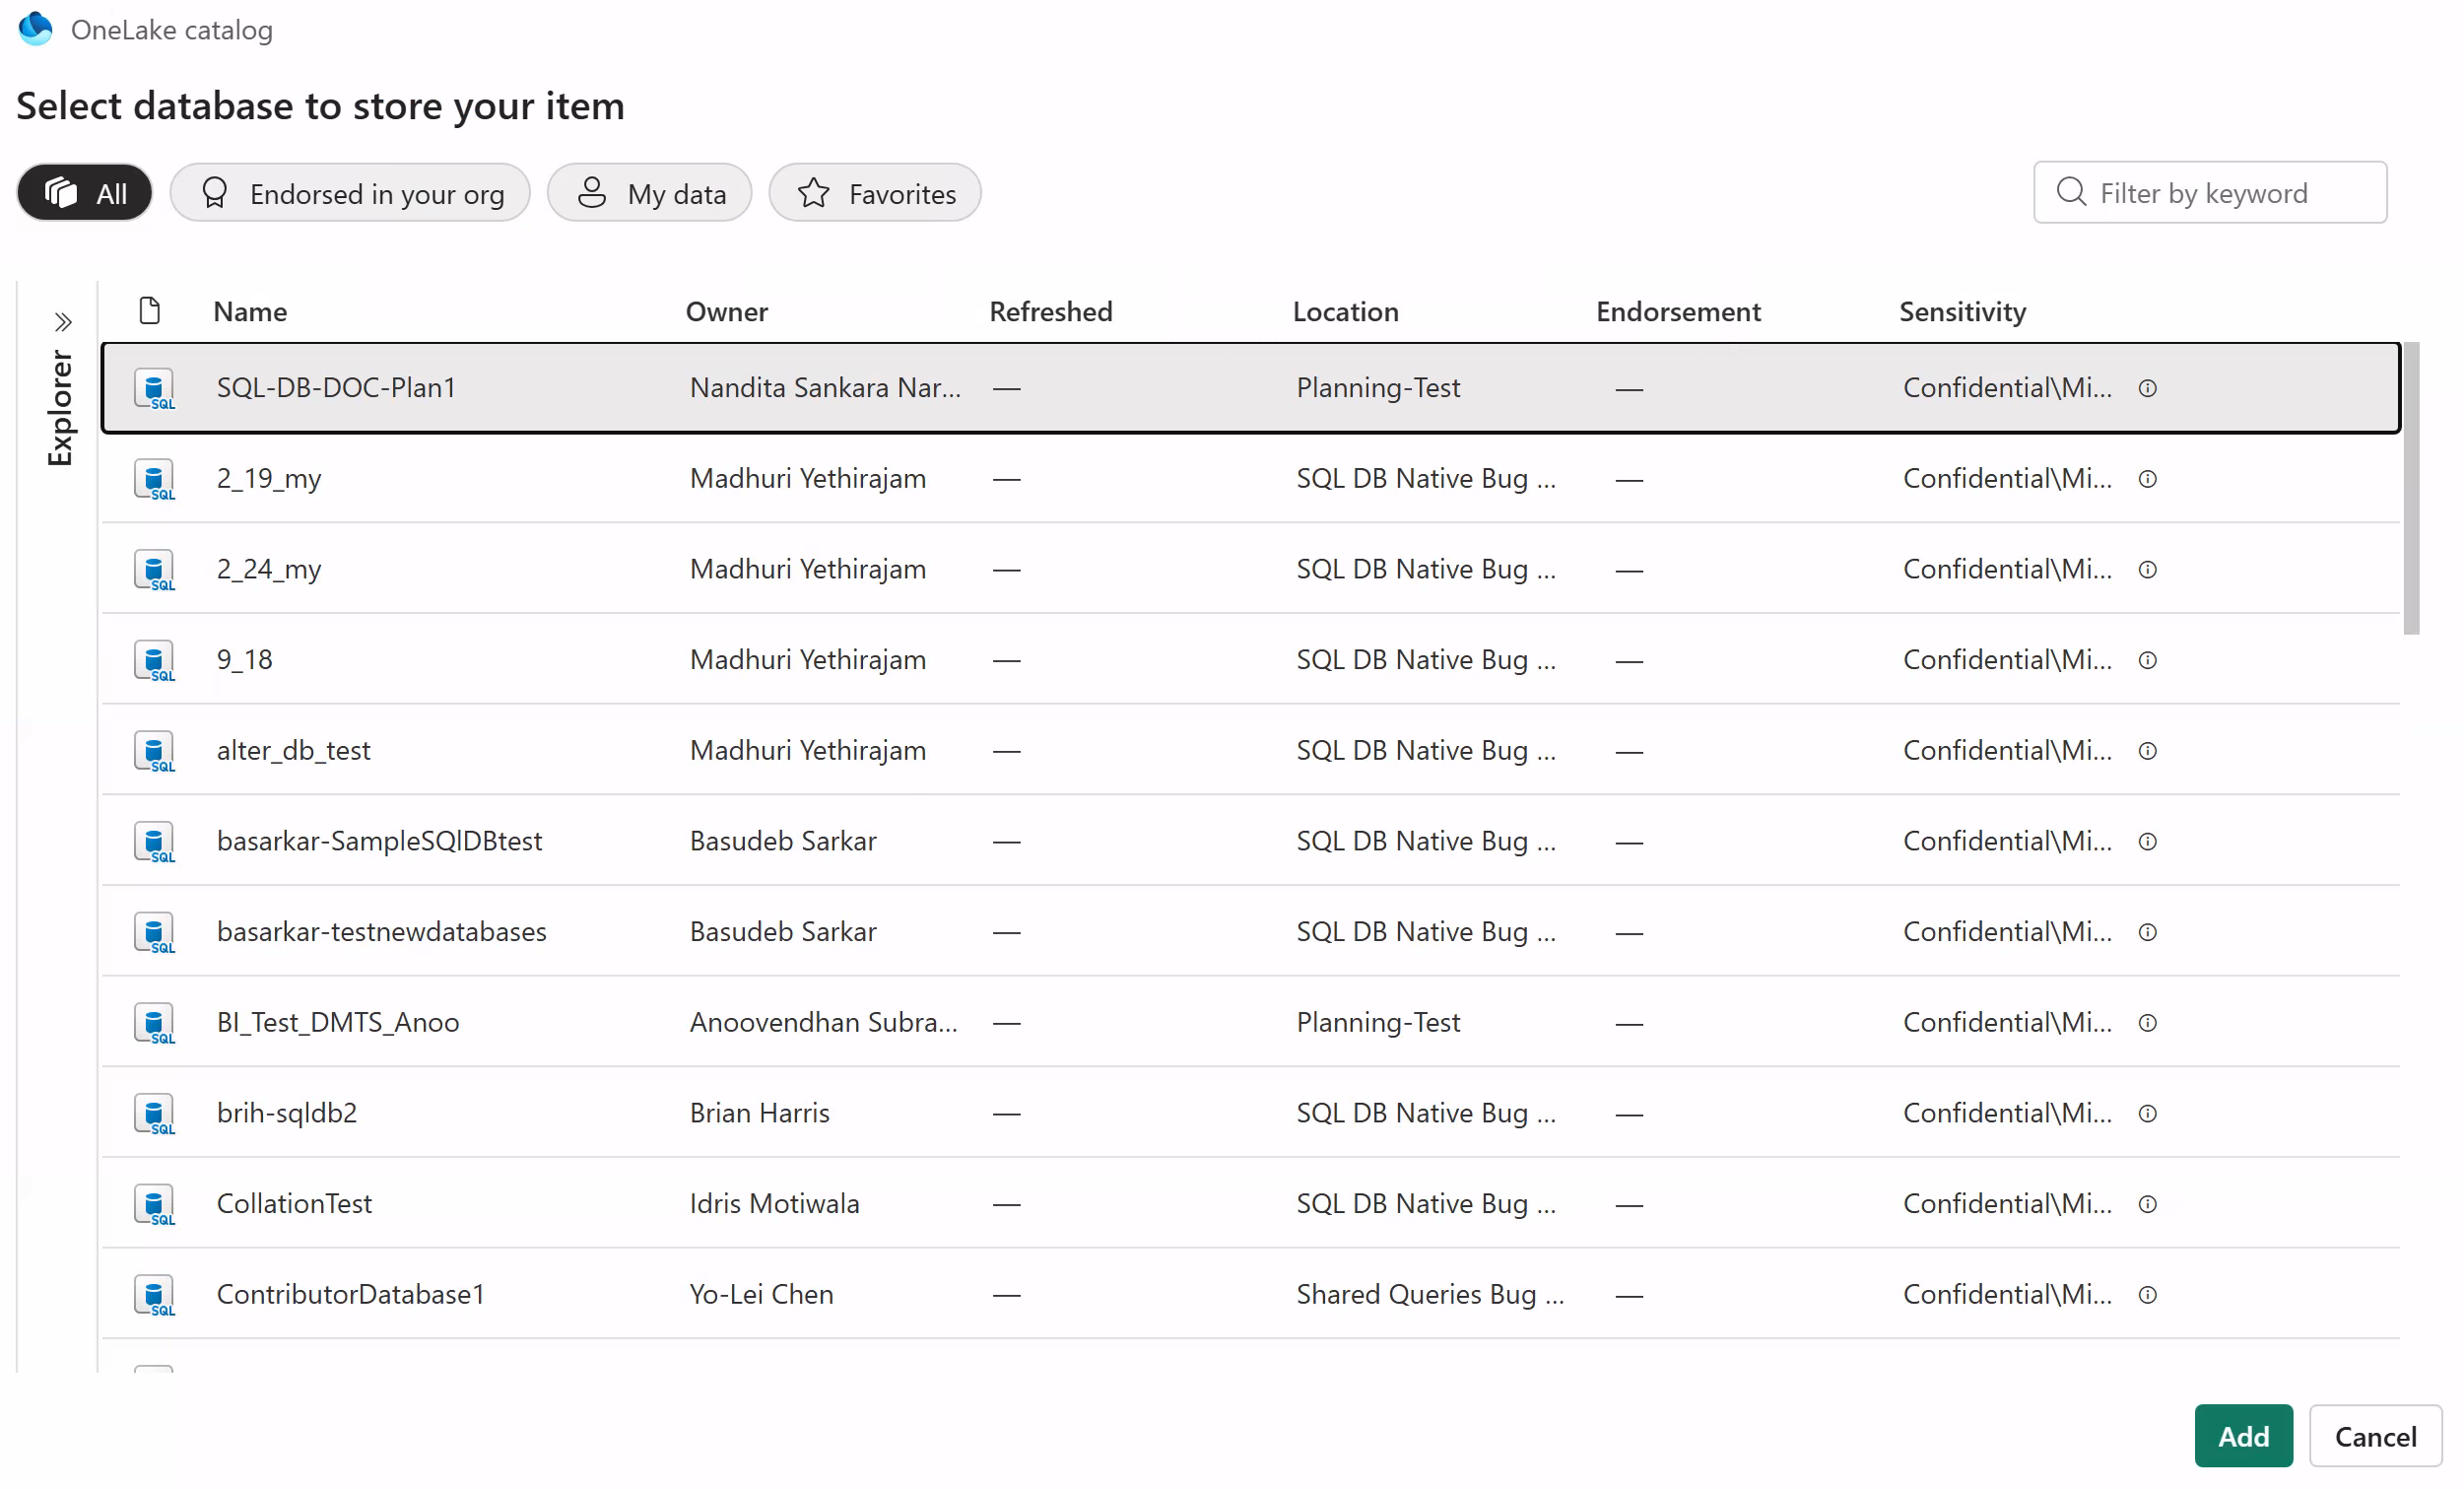Viewport: 2464px width, 1489px height.
Task: Click the Cancel button
Action: [2375, 1437]
